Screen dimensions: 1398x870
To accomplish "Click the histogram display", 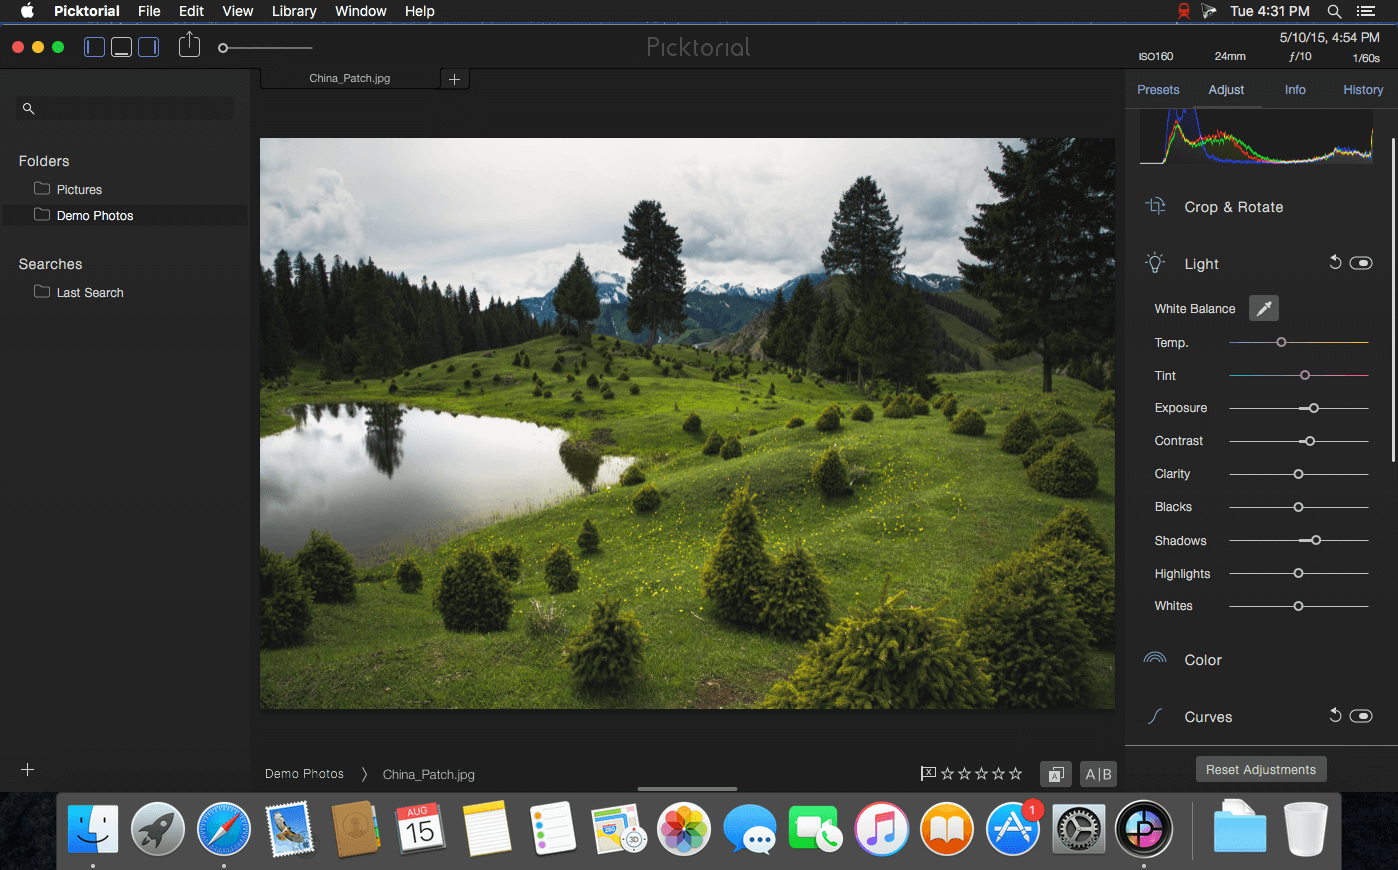I will [1256, 137].
